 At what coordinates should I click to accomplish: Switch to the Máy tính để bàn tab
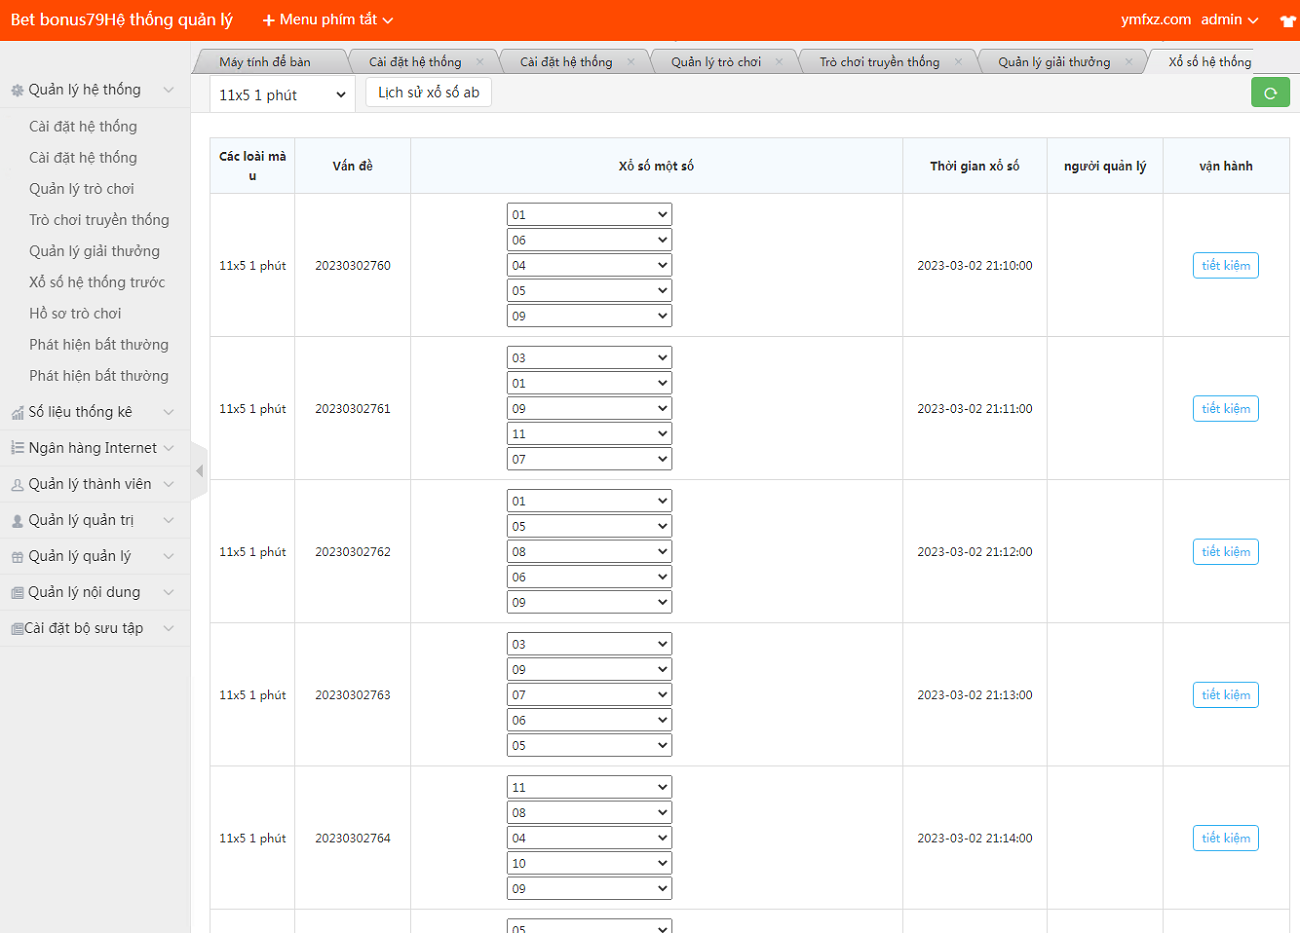click(265, 62)
